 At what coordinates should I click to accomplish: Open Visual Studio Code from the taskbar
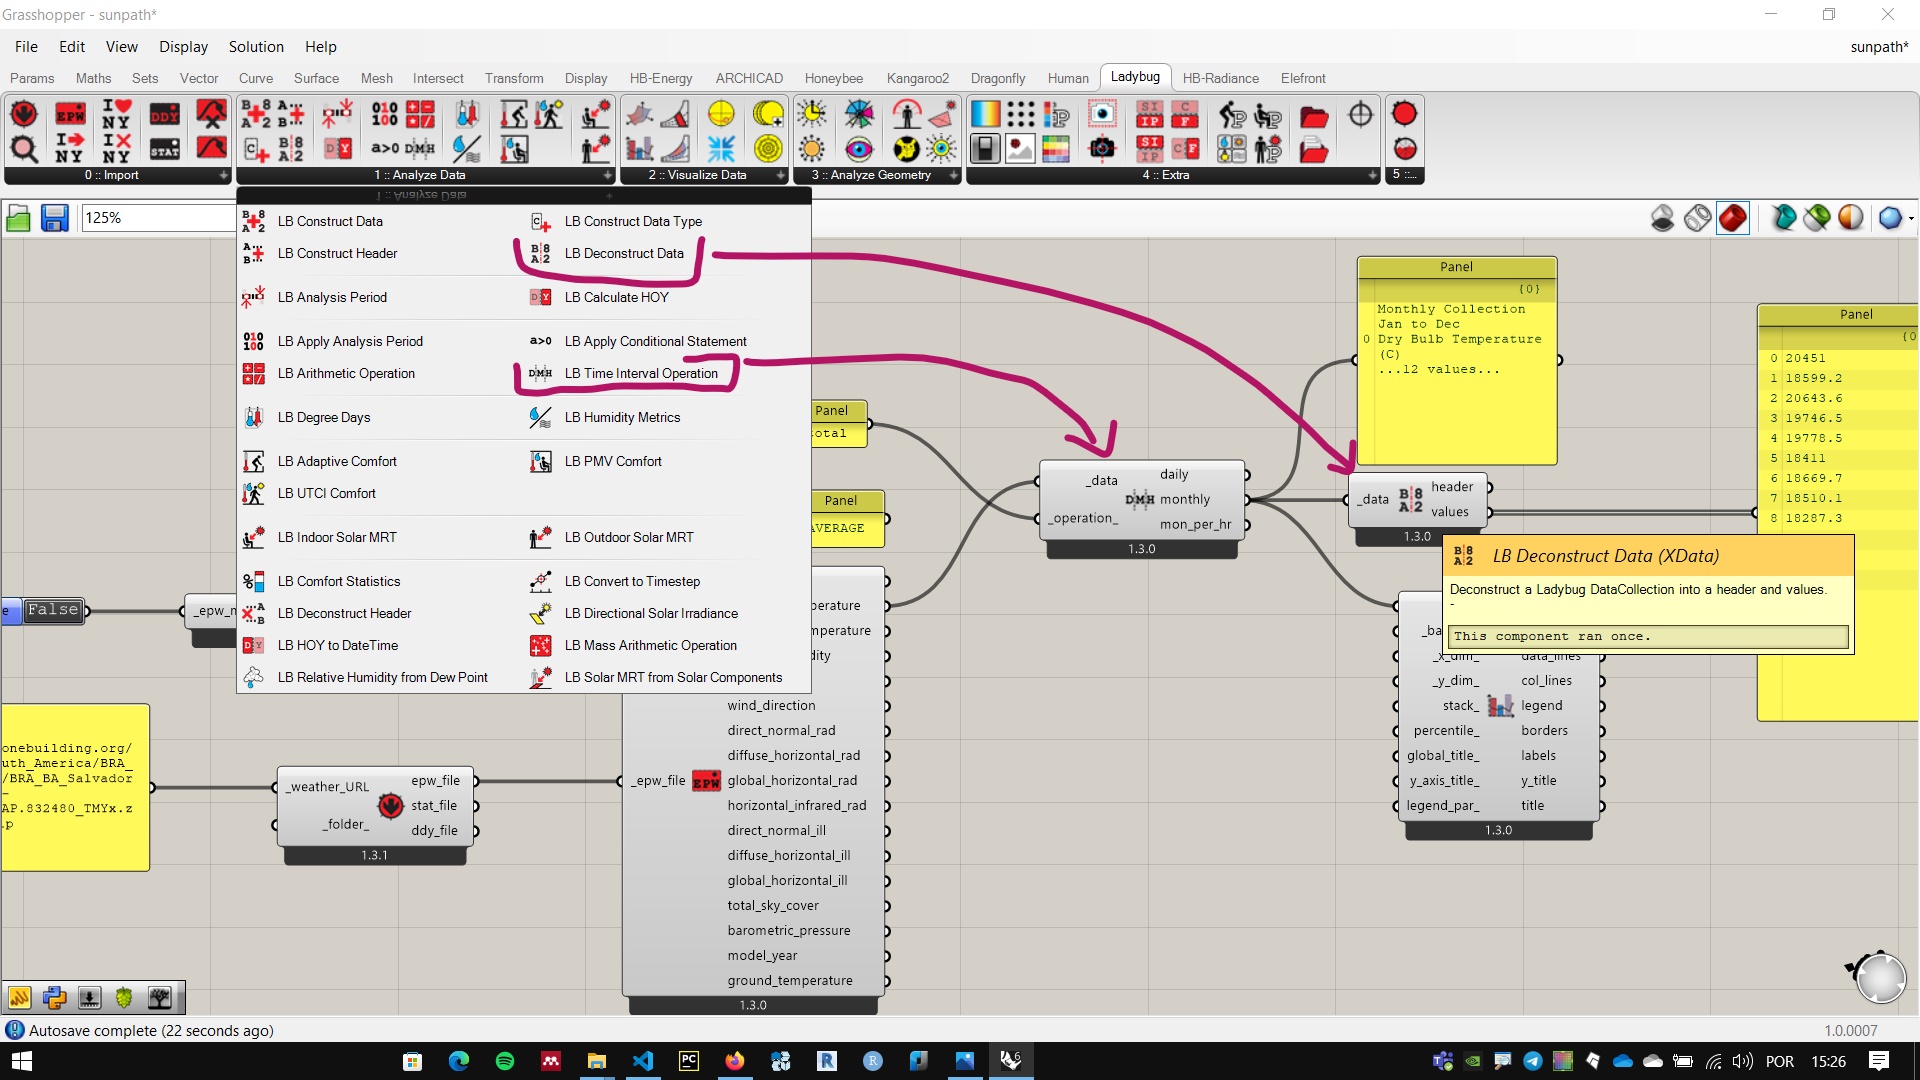click(x=643, y=1061)
